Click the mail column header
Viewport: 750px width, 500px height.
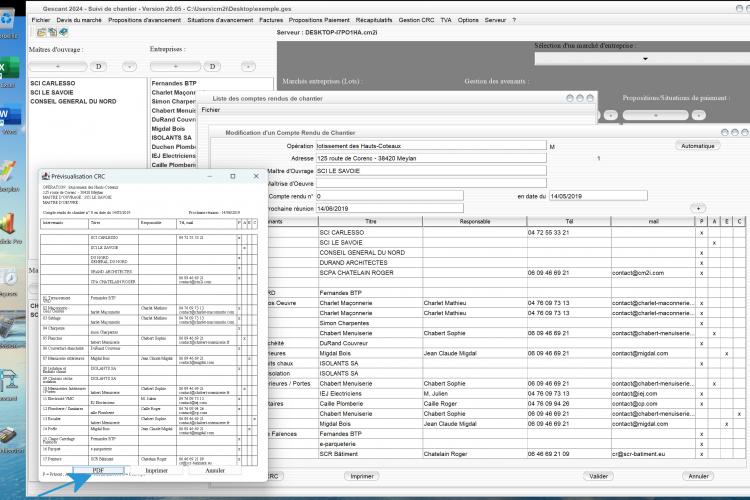653,222
